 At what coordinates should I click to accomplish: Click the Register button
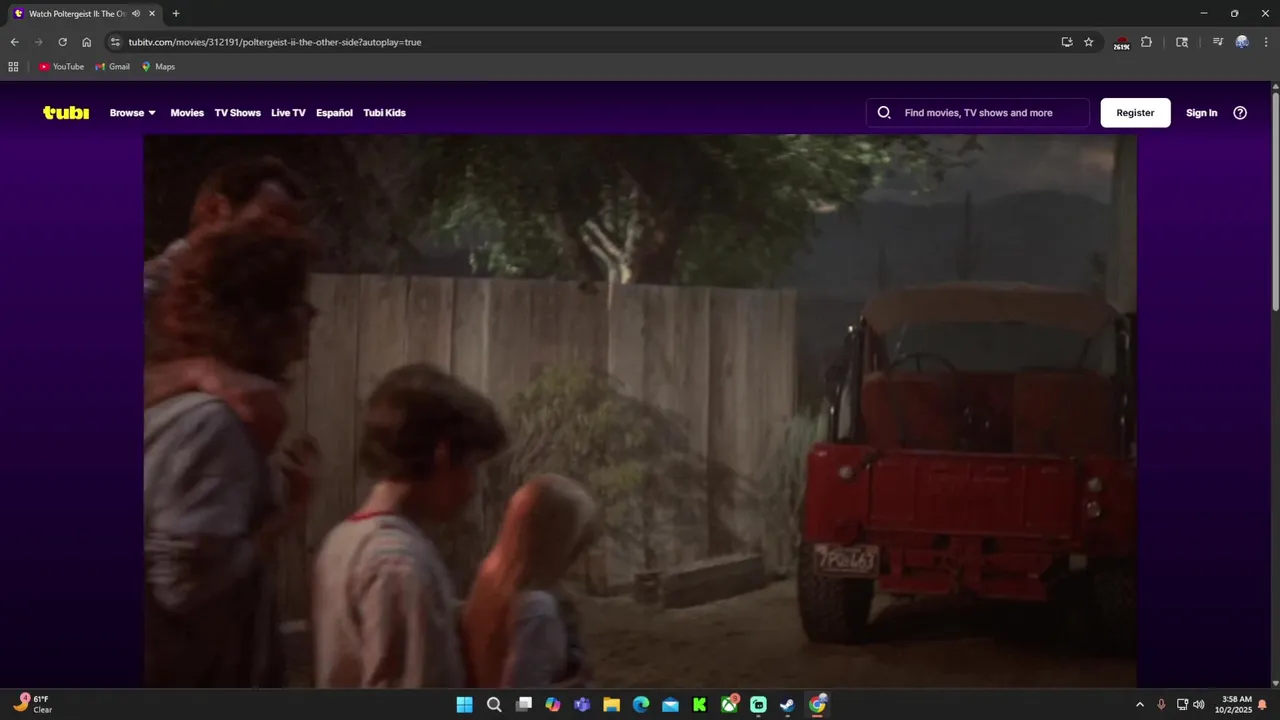[1135, 113]
